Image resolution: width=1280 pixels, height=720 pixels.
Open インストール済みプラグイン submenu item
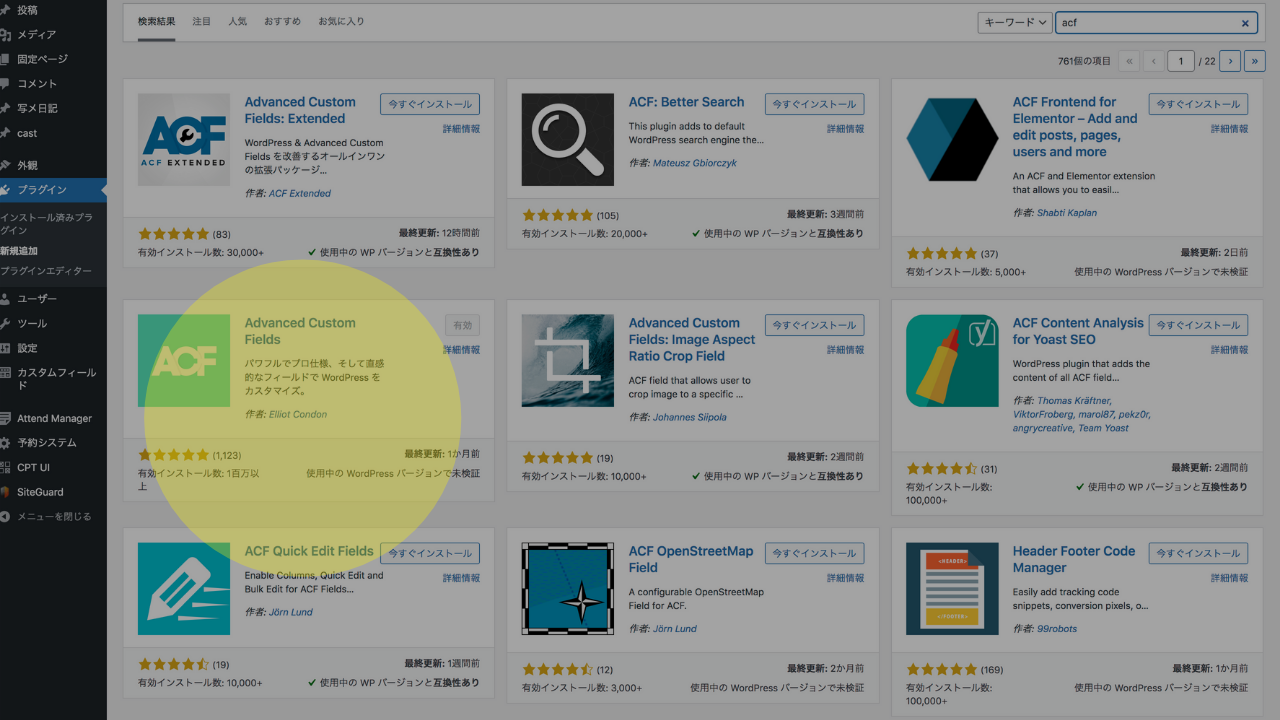tap(47, 223)
